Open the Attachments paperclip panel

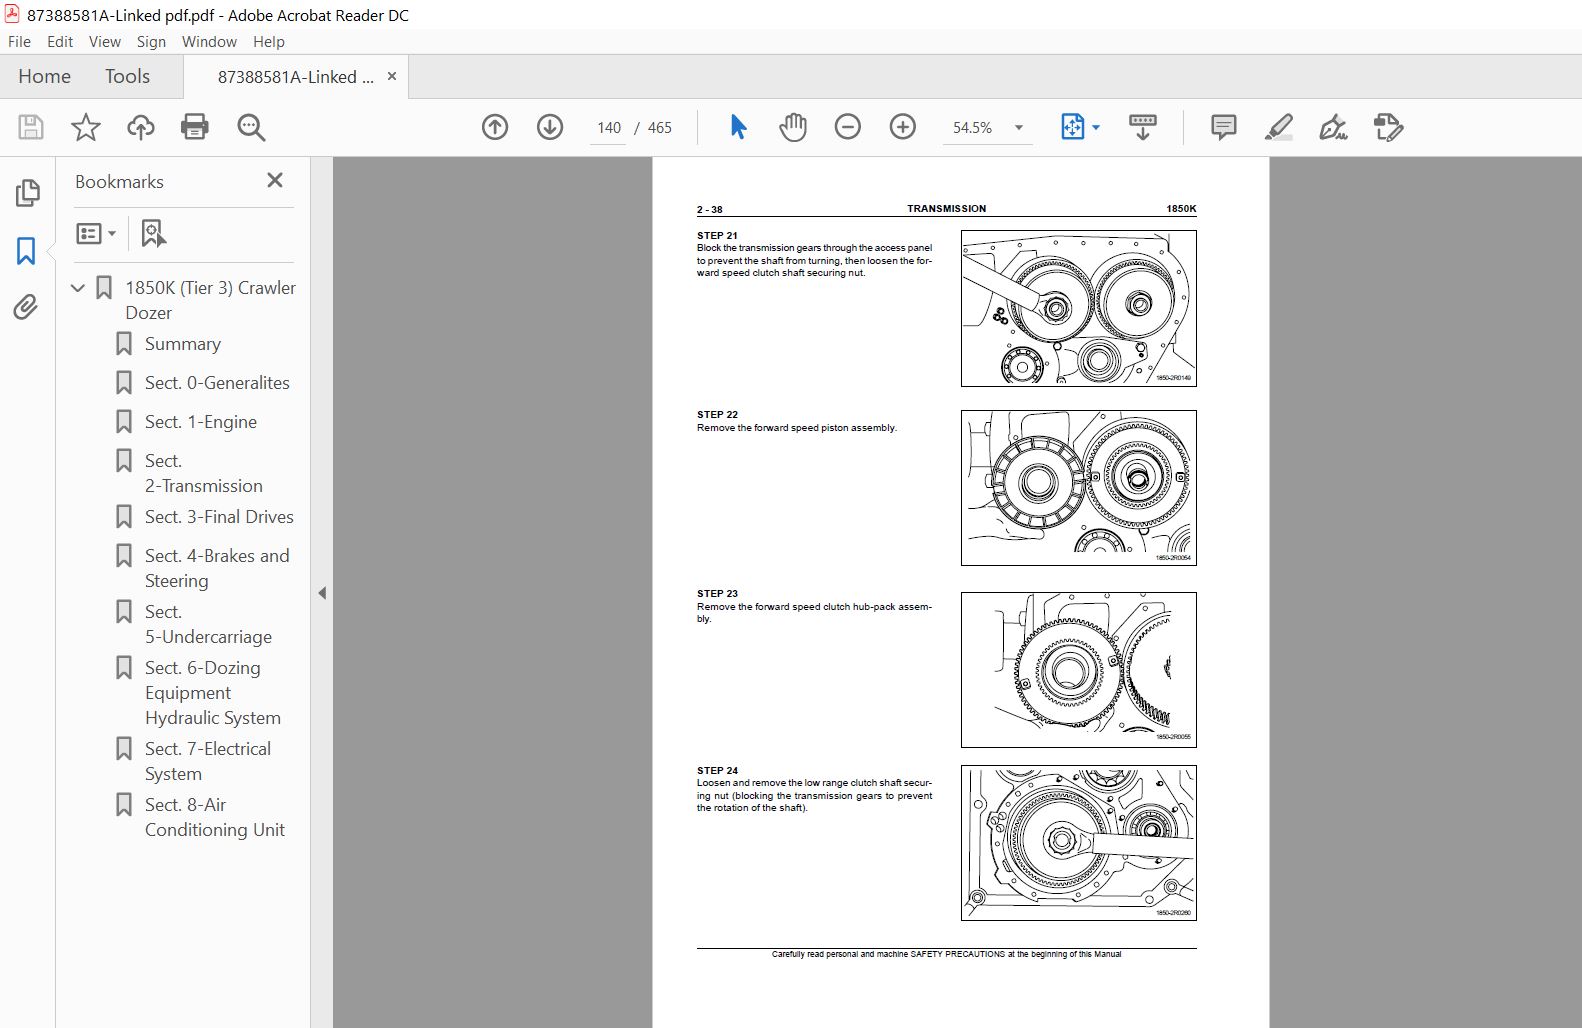pyautogui.click(x=27, y=307)
